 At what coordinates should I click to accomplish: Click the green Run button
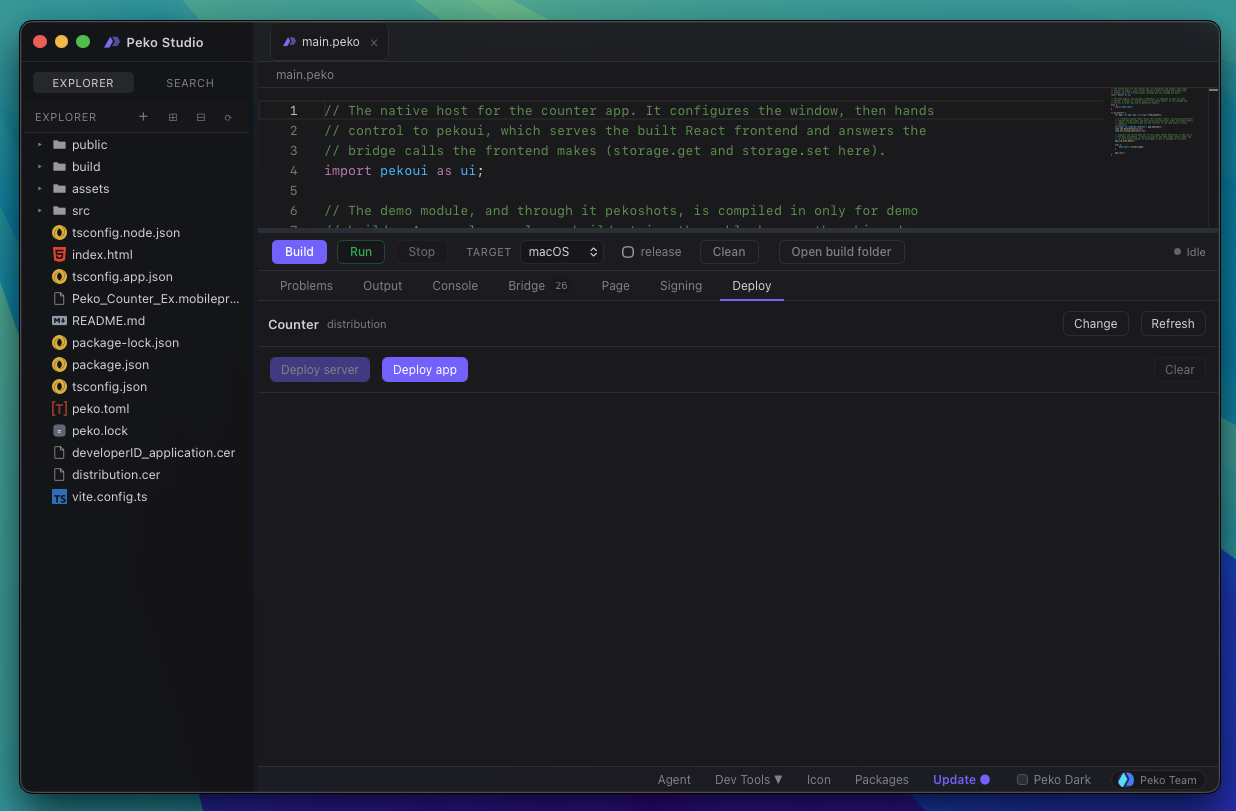pyautogui.click(x=361, y=252)
